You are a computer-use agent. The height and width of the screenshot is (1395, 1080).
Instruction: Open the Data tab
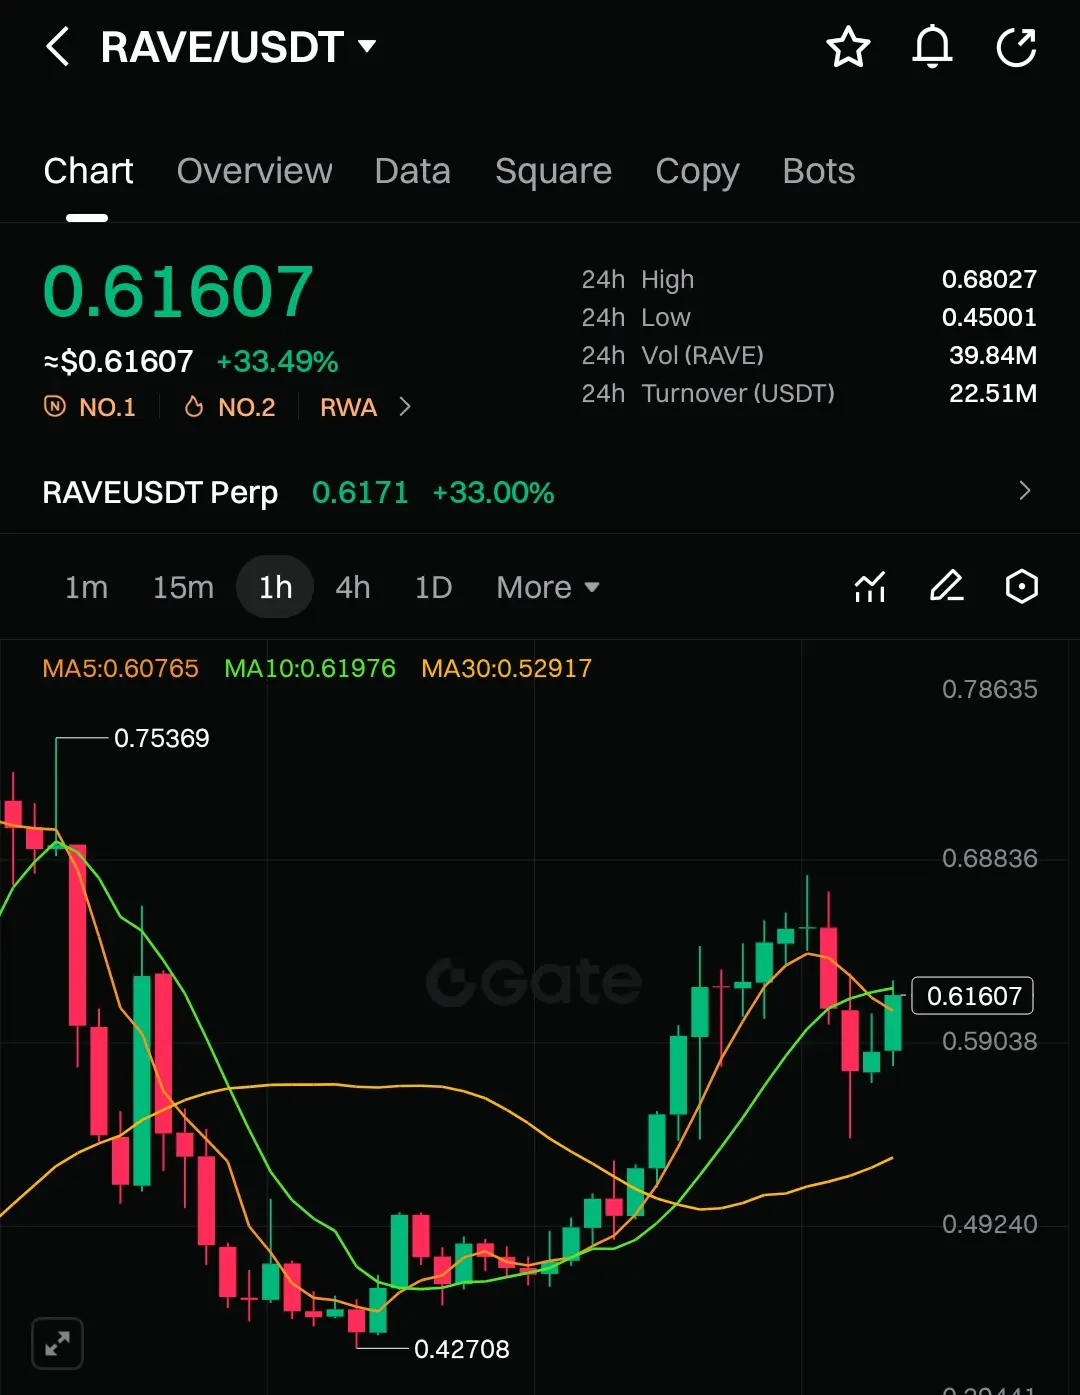[412, 171]
